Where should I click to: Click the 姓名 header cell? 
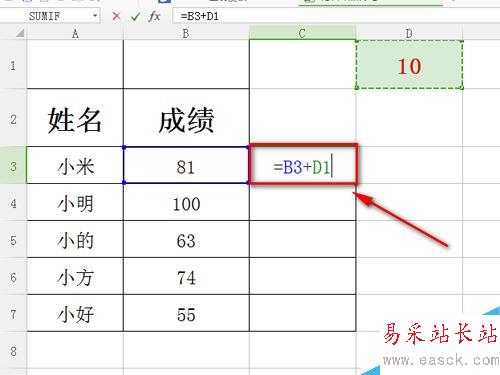pyautogui.click(x=75, y=118)
